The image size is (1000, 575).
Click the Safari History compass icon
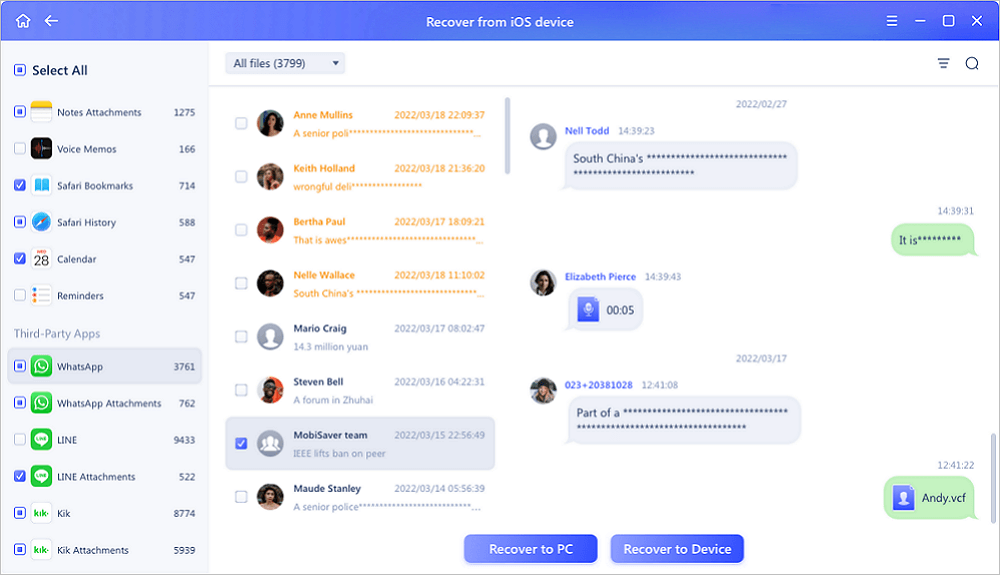point(41,222)
